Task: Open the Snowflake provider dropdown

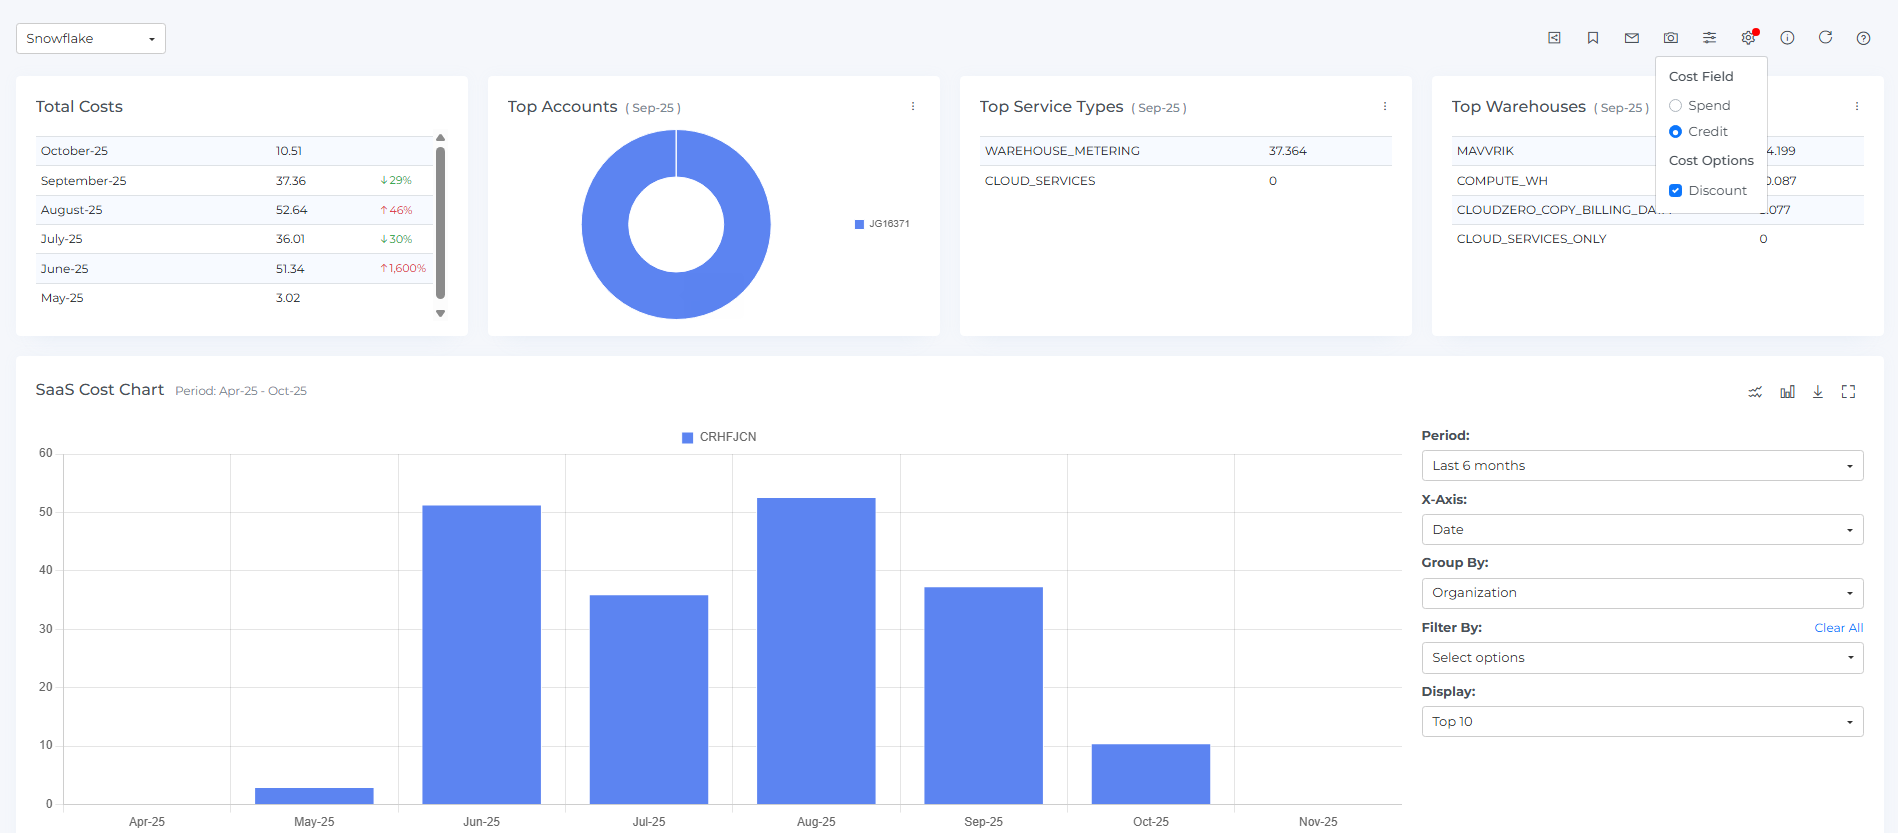Action: pos(91,39)
